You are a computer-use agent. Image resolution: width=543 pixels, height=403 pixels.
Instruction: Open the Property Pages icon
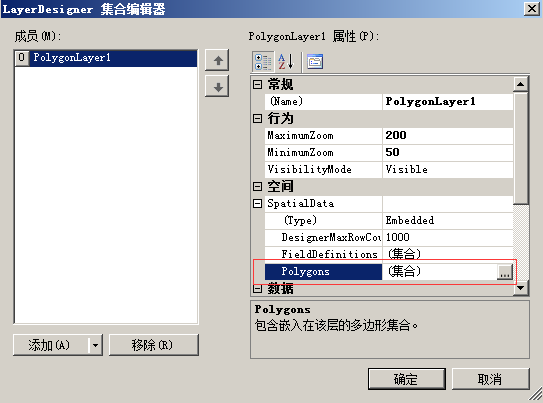[315, 62]
